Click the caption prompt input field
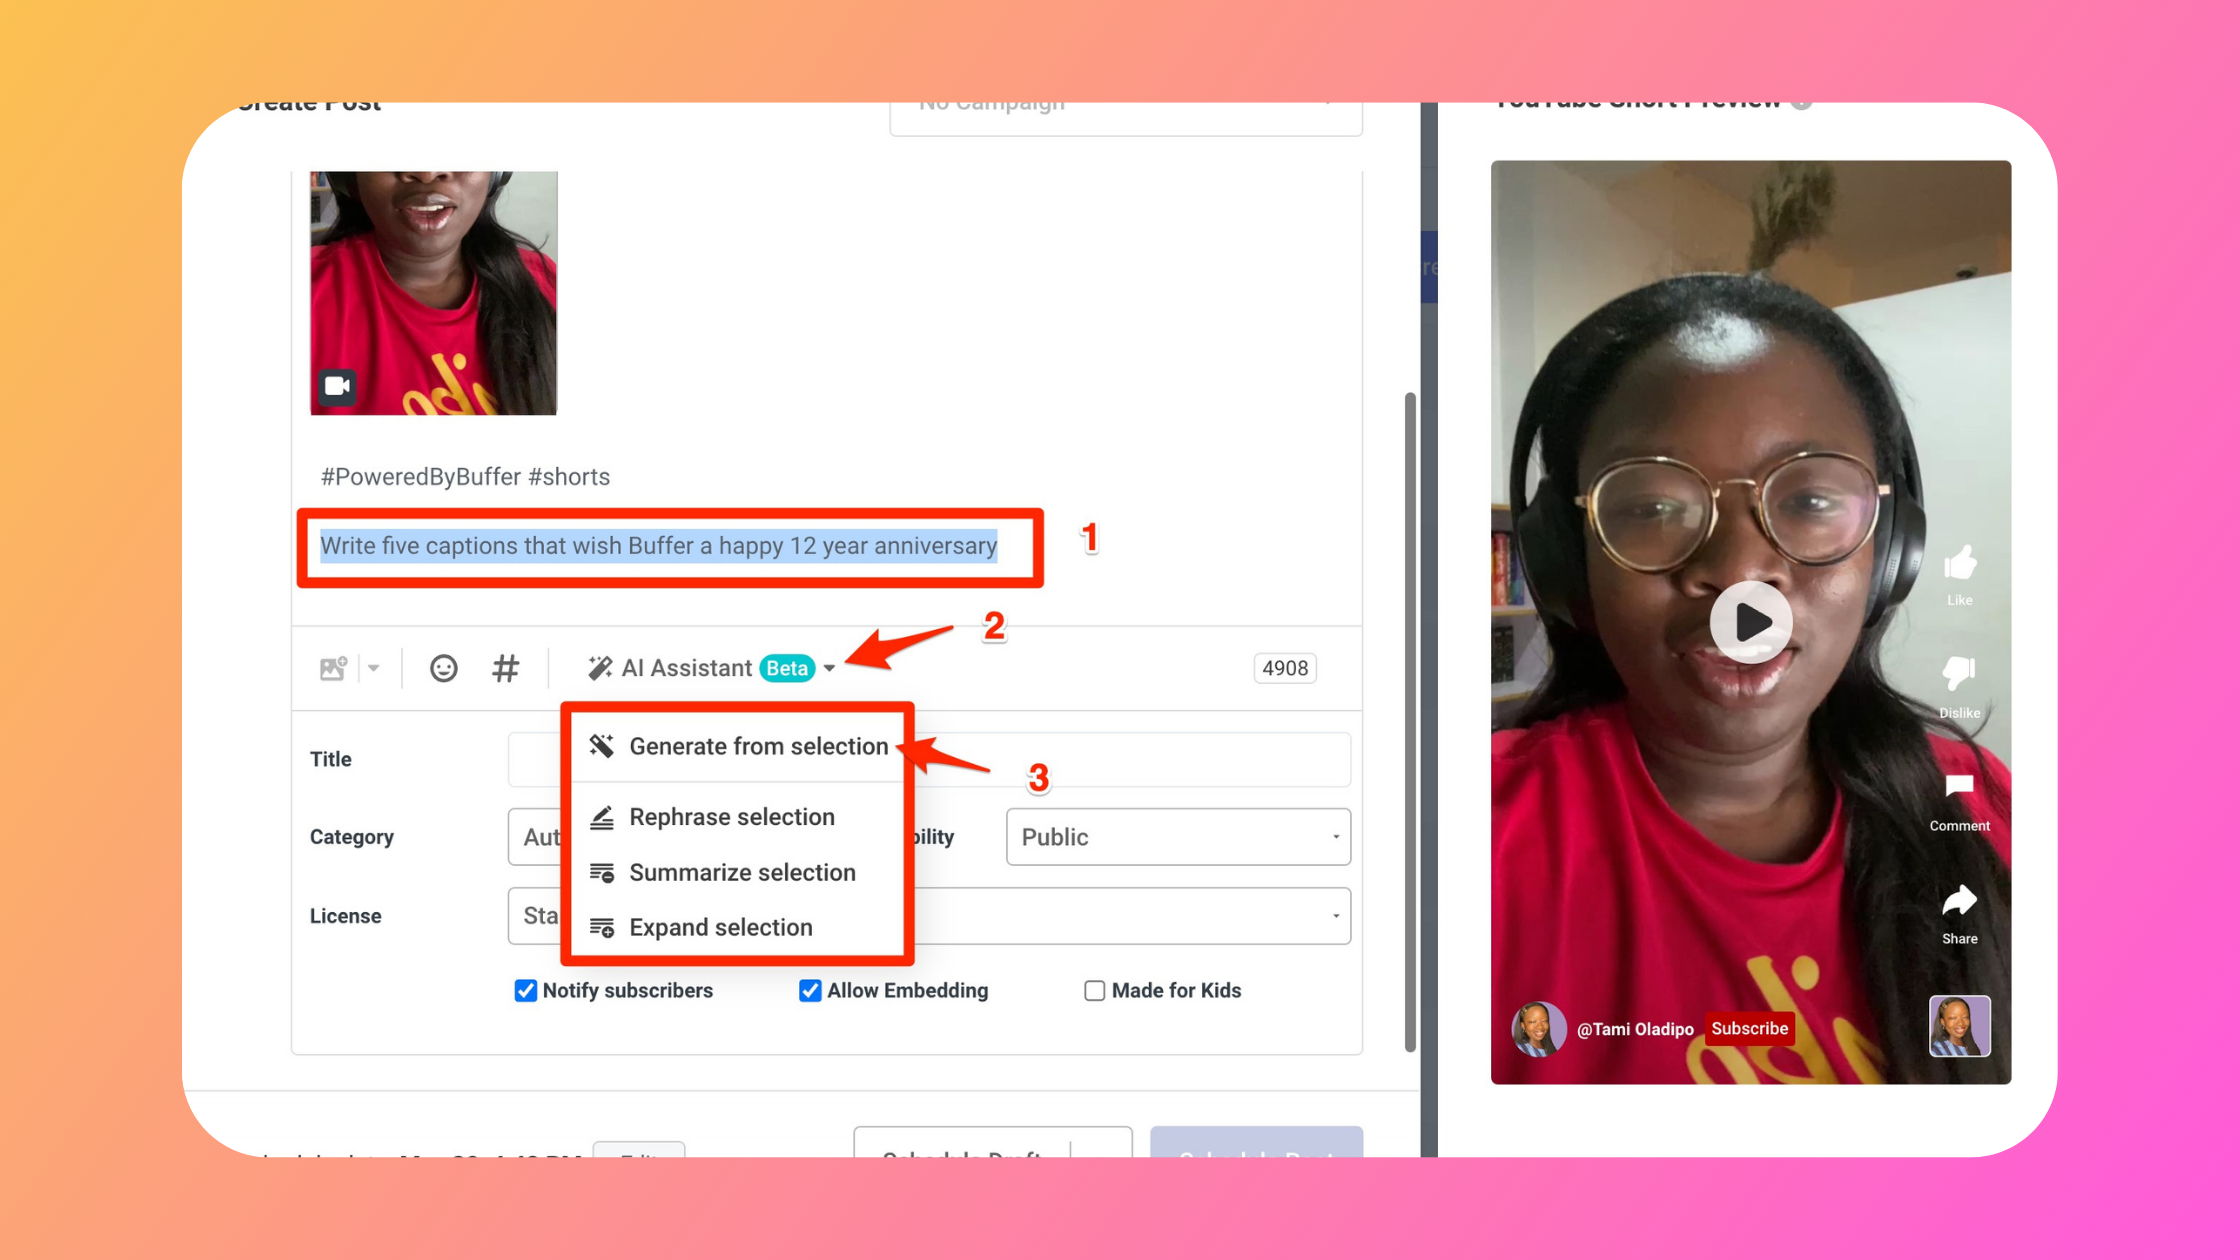The image size is (2240, 1260). [658, 546]
